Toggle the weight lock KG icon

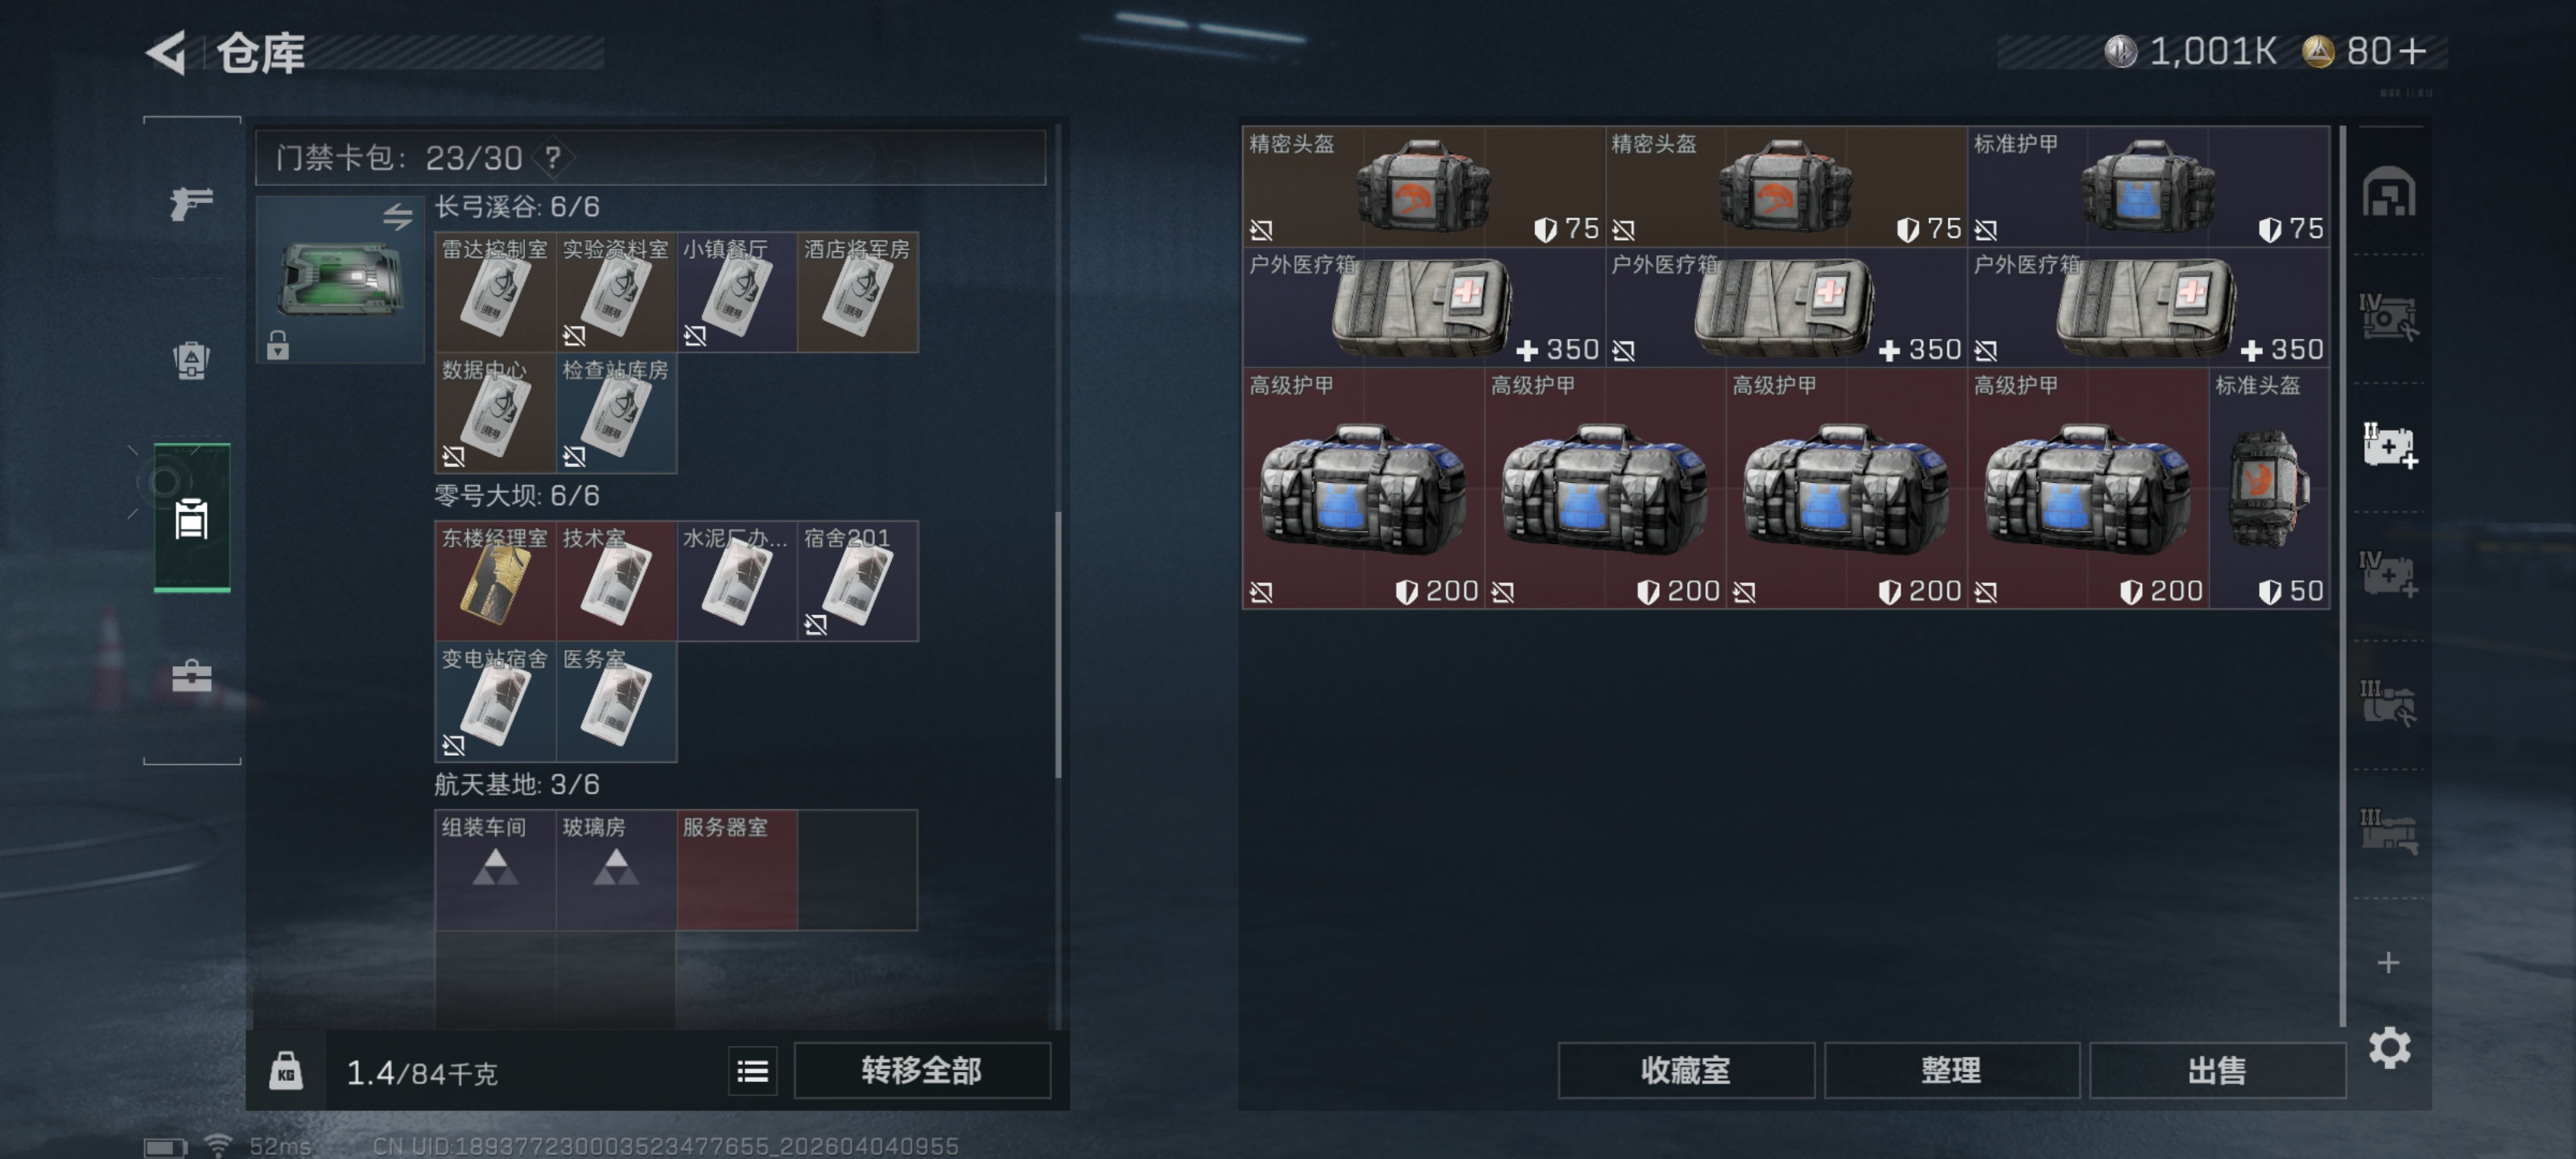tap(286, 1072)
